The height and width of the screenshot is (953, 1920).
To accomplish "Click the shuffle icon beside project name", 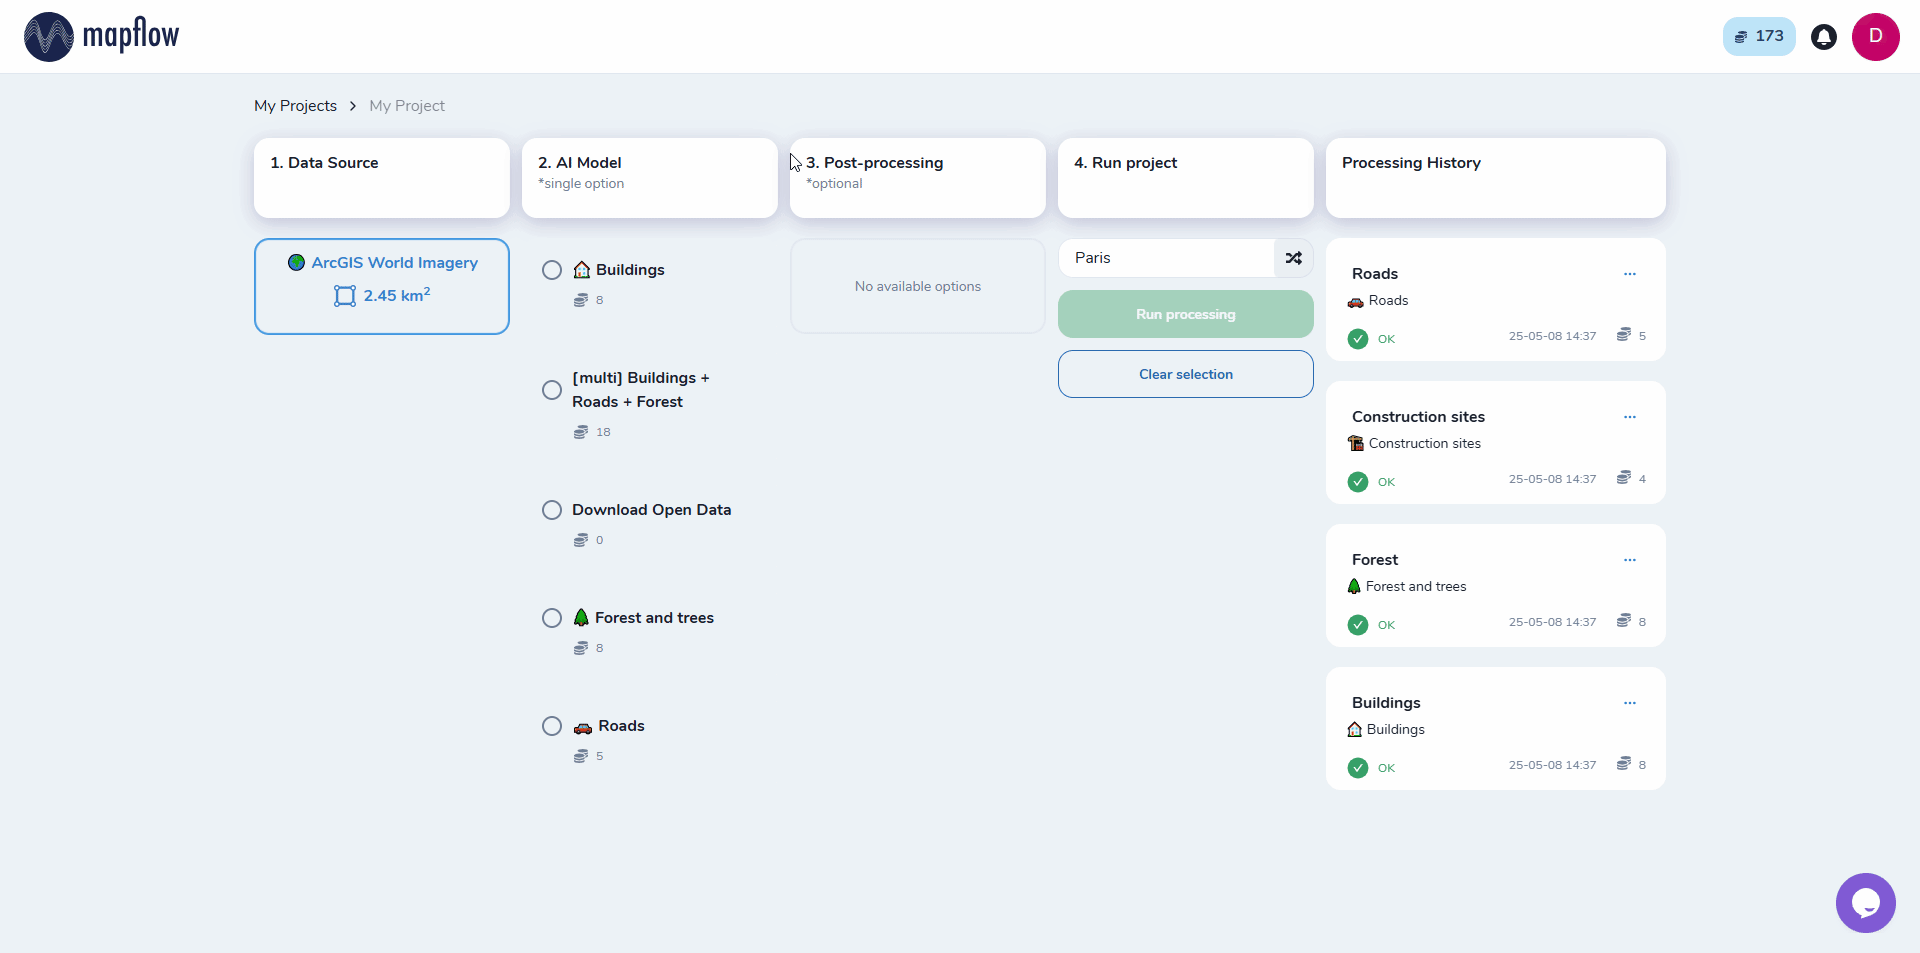I will pyautogui.click(x=1293, y=258).
